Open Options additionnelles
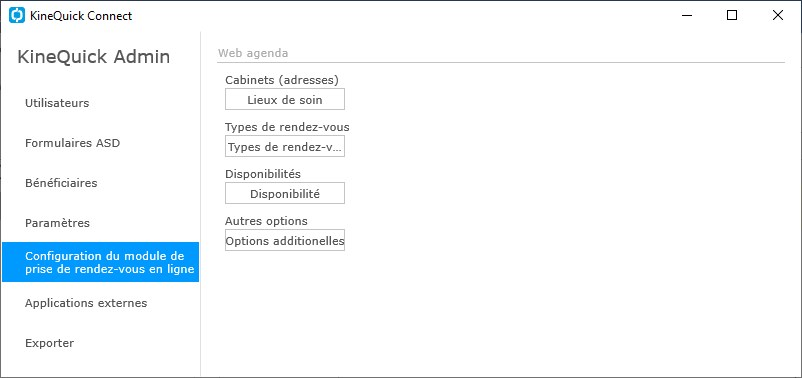 point(285,240)
